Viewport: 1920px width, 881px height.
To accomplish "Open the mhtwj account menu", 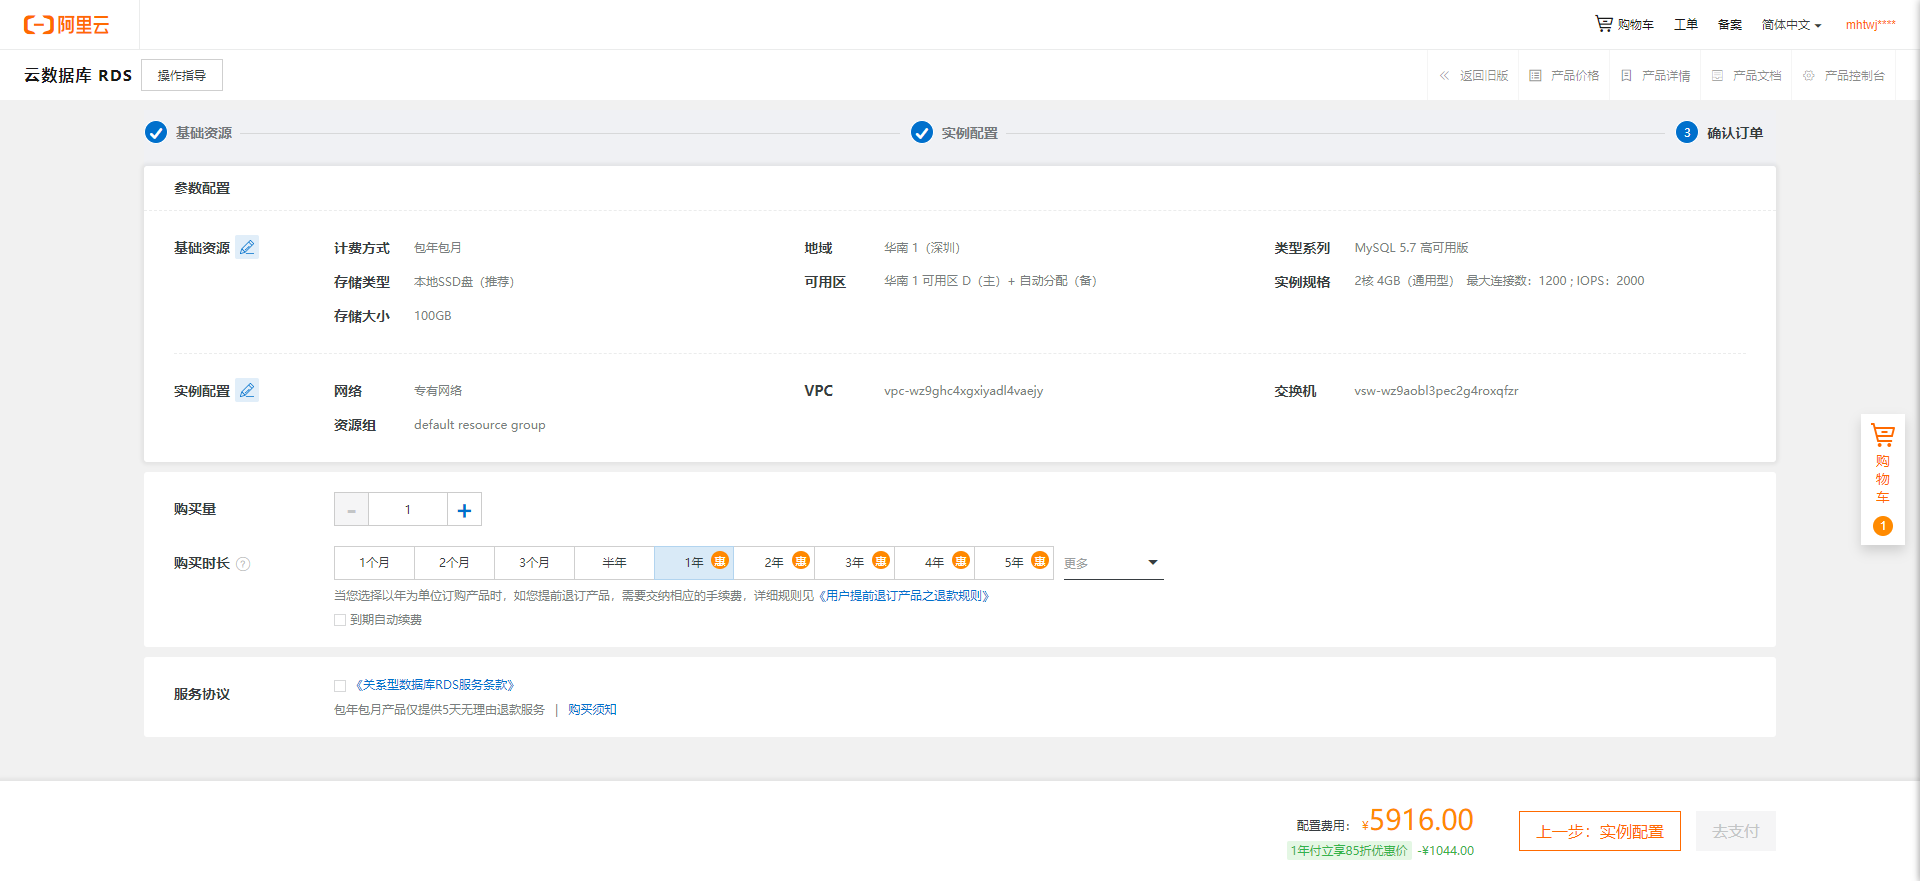I will [x=1870, y=25].
